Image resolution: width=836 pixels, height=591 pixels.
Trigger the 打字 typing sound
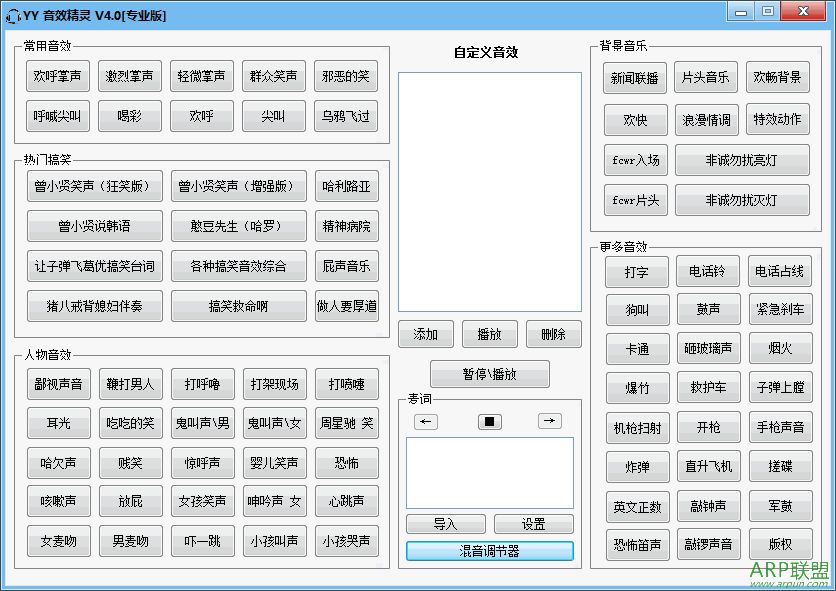click(637, 271)
